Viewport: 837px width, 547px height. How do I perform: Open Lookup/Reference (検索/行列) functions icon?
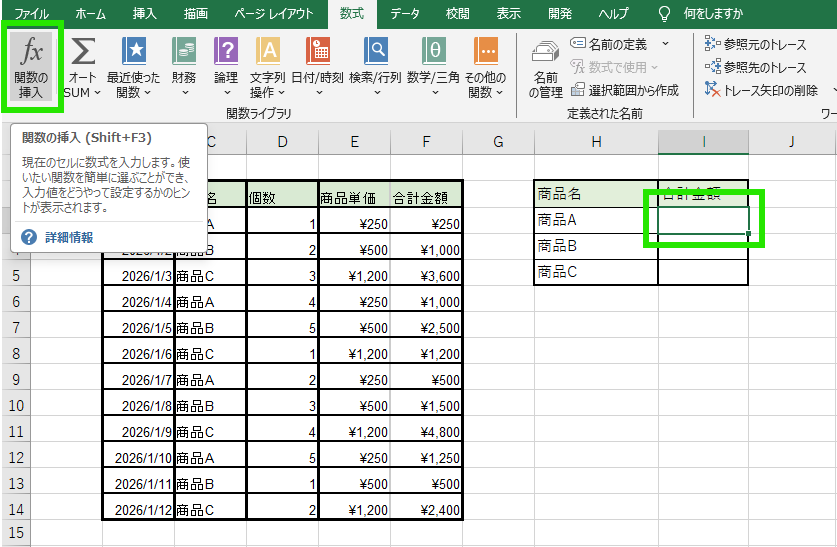point(376,52)
